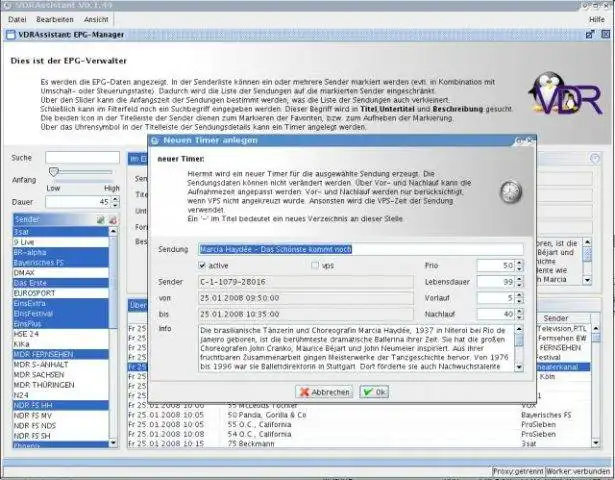The width and height of the screenshot is (615, 480).
Task: Click the von date field
Action: 306,298
